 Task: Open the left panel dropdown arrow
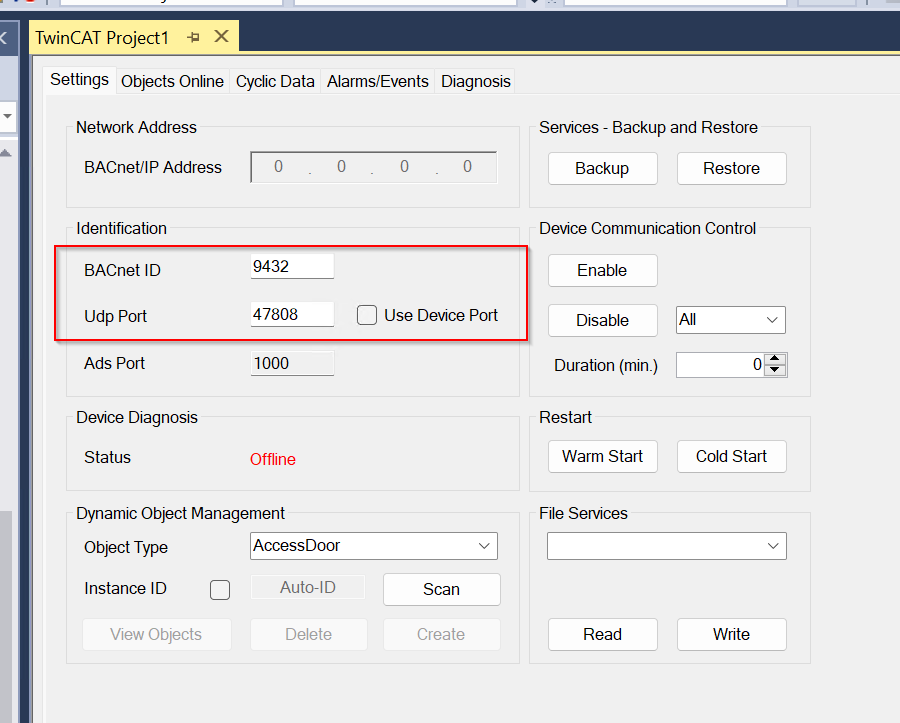pos(7,116)
